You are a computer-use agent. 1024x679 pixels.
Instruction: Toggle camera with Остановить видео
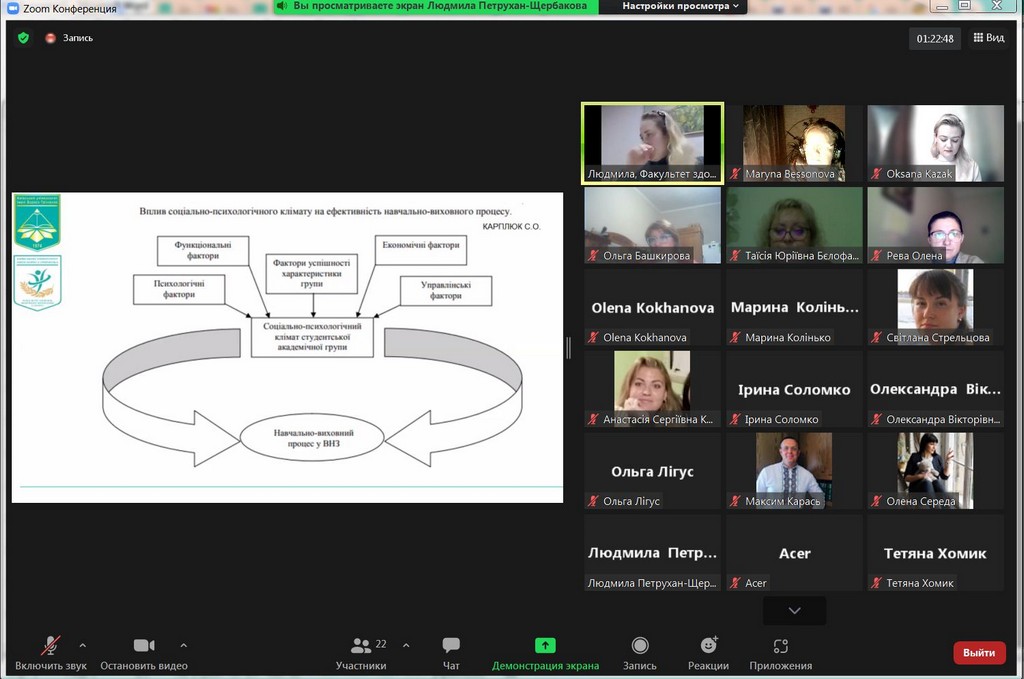tap(144, 653)
